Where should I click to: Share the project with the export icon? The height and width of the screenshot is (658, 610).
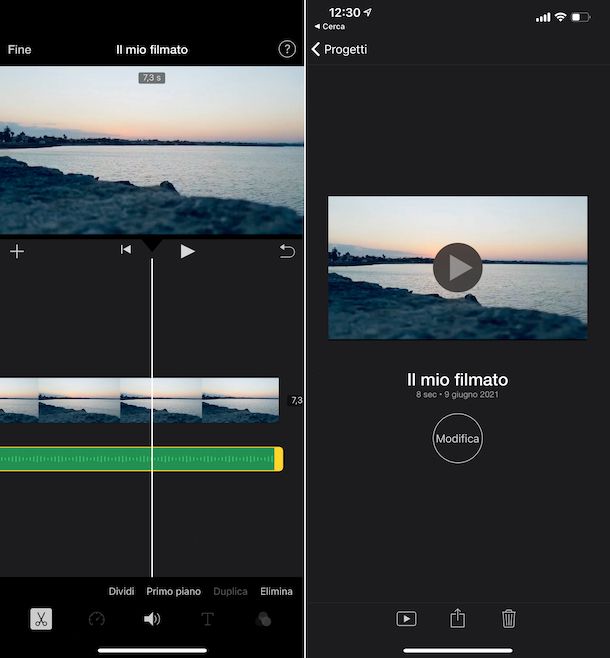[457, 618]
